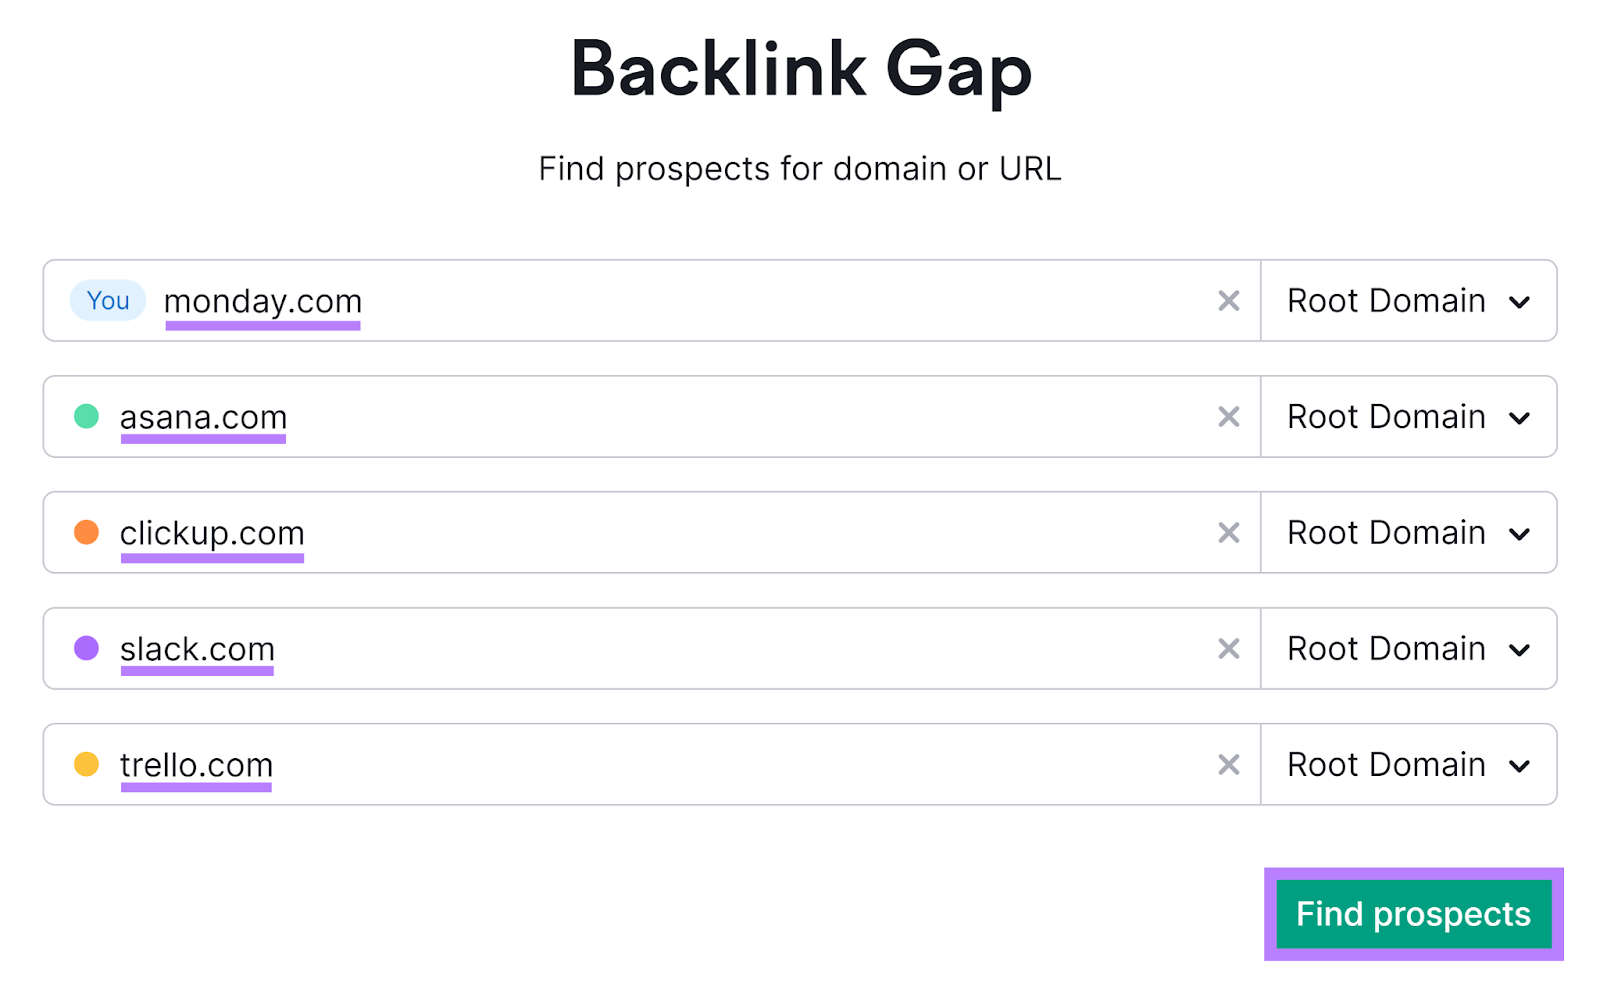Click the orange dot beside clickup.com
1600x994 pixels.
(87, 532)
